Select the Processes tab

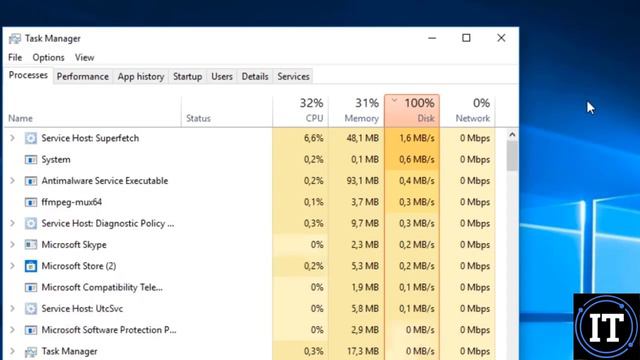click(28, 76)
